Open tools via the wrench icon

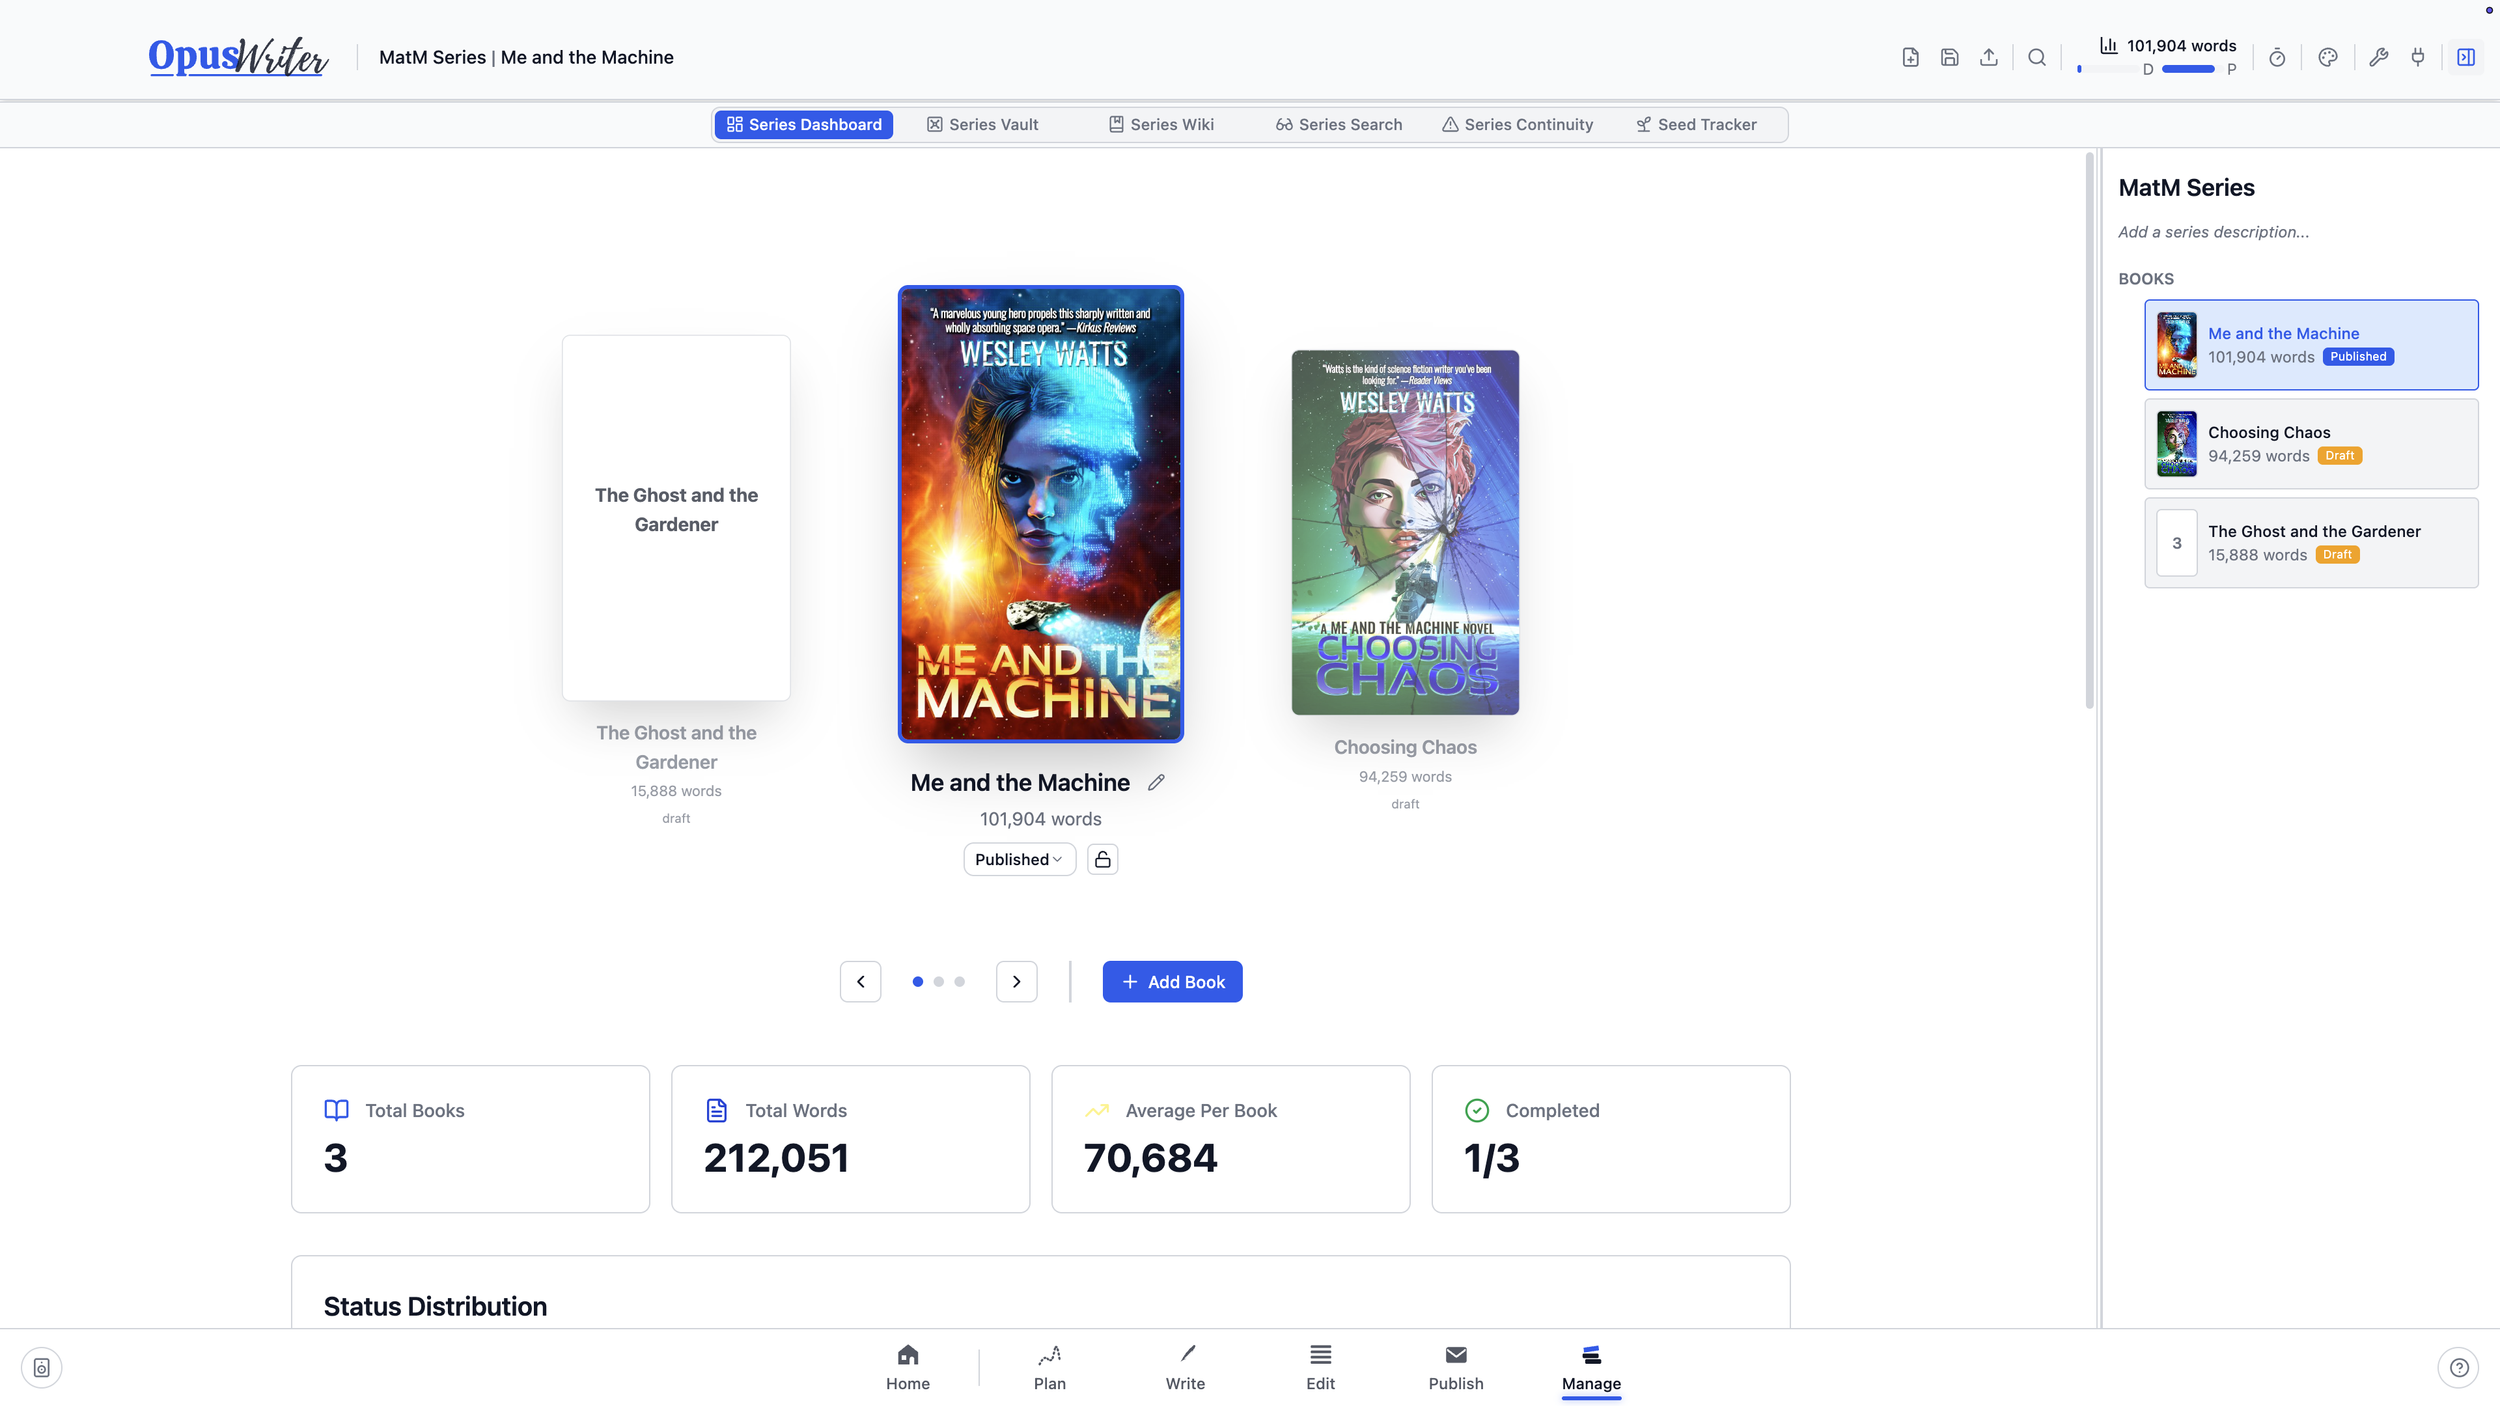coord(2379,57)
